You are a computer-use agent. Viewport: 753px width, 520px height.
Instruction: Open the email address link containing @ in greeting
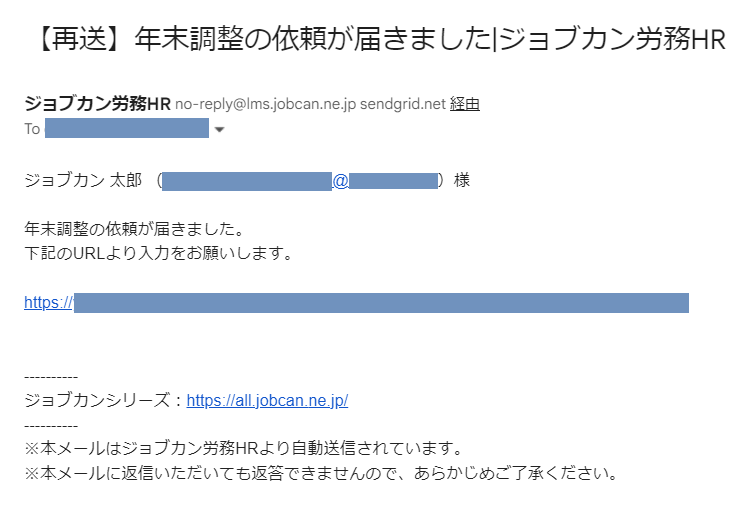pyautogui.click(x=300, y=181)
